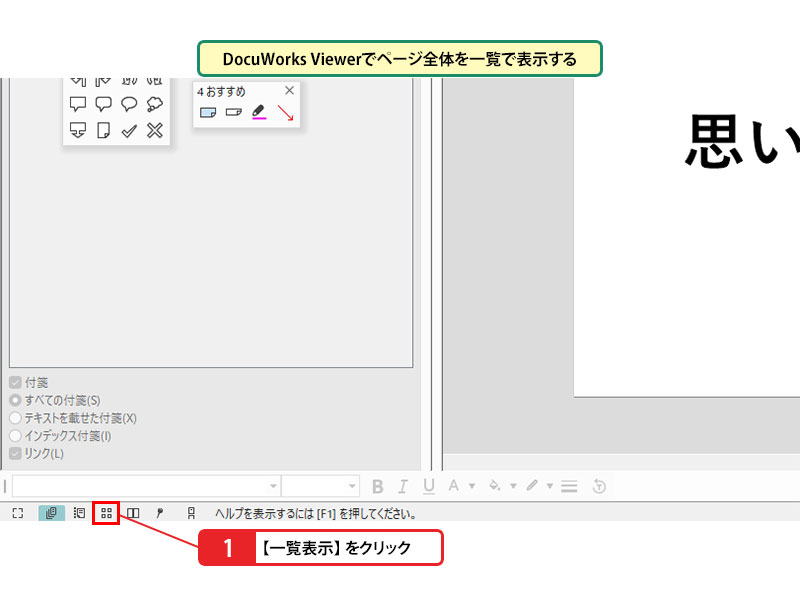
Task: Click the pin icon in status bar
Action: (160, 513)
